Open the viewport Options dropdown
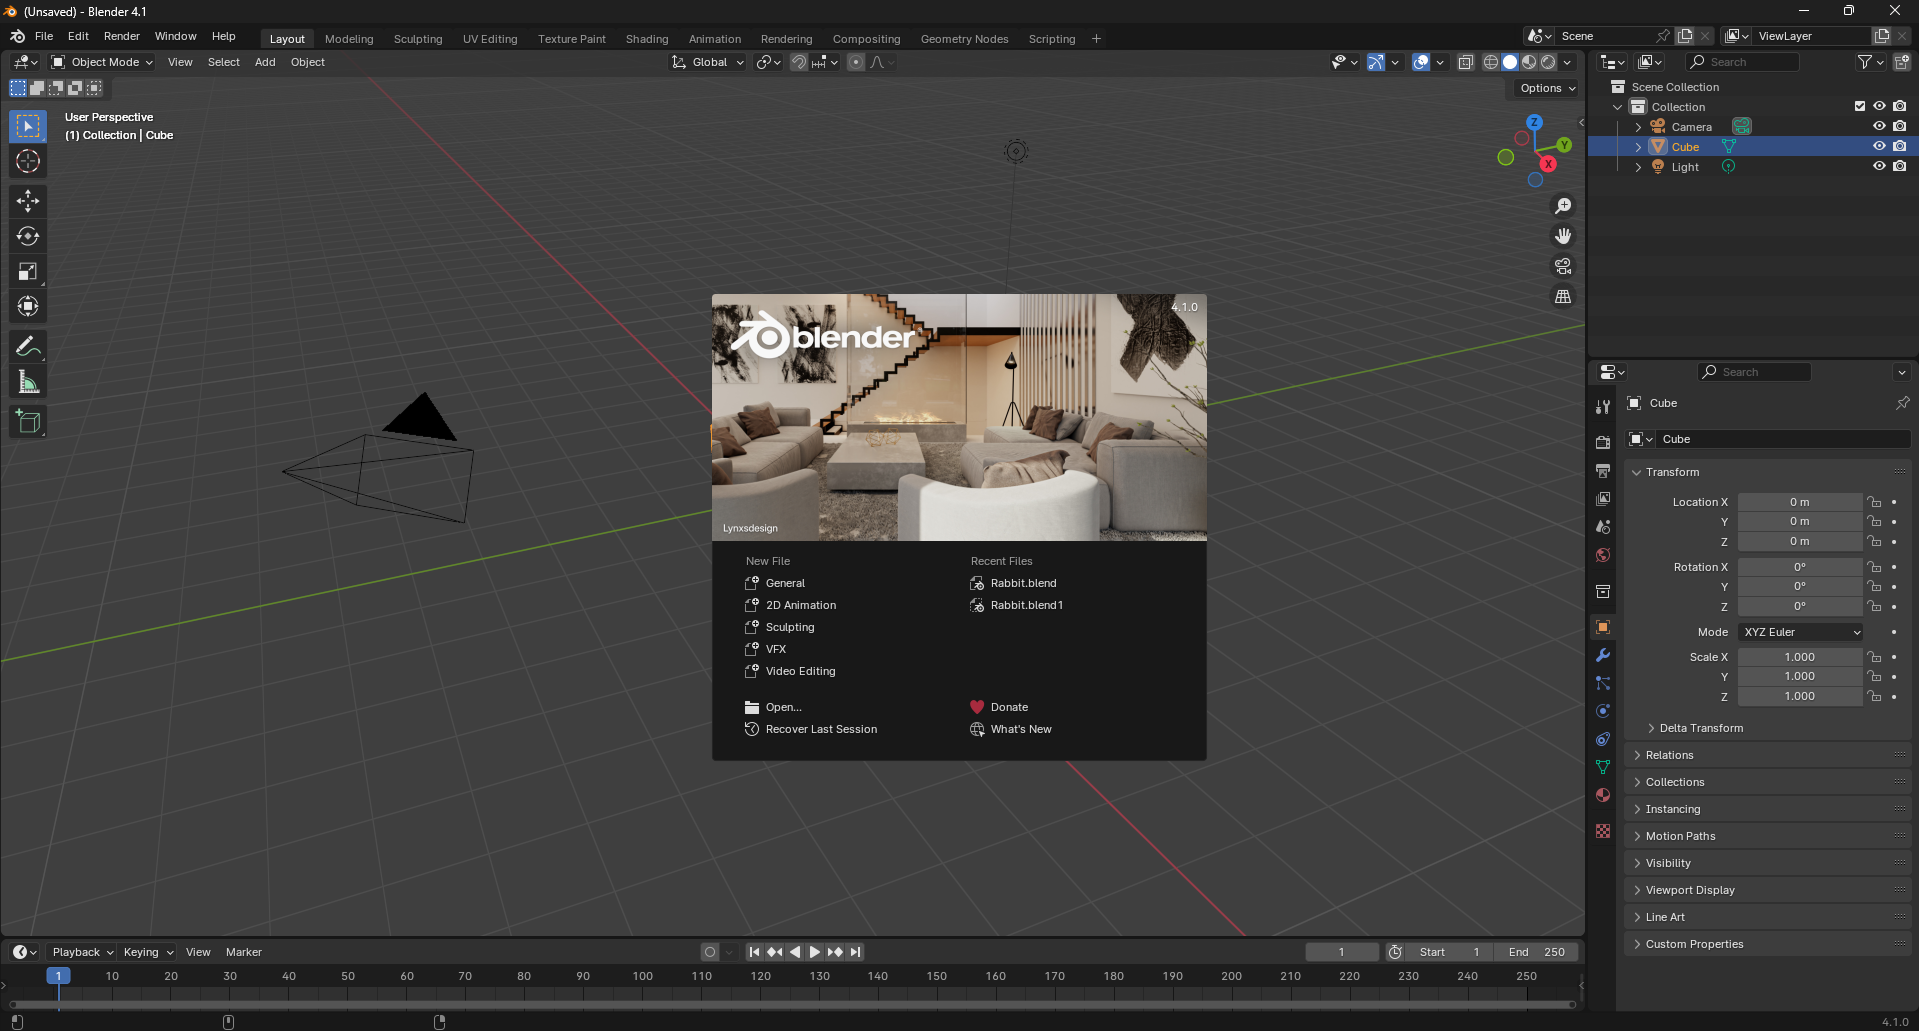The image size is (1919, 1031). tap(1547, 88)
